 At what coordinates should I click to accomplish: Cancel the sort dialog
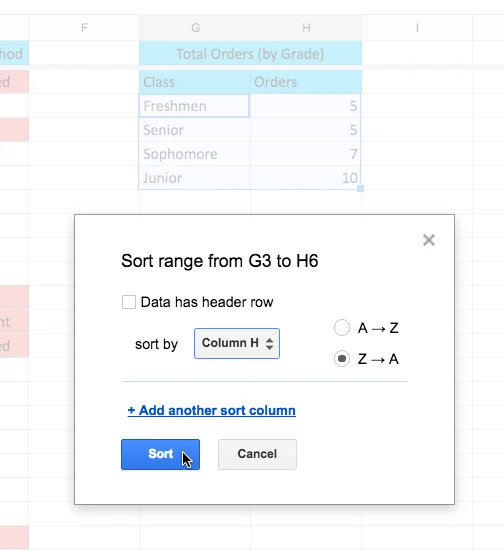[x=257, y=454]
